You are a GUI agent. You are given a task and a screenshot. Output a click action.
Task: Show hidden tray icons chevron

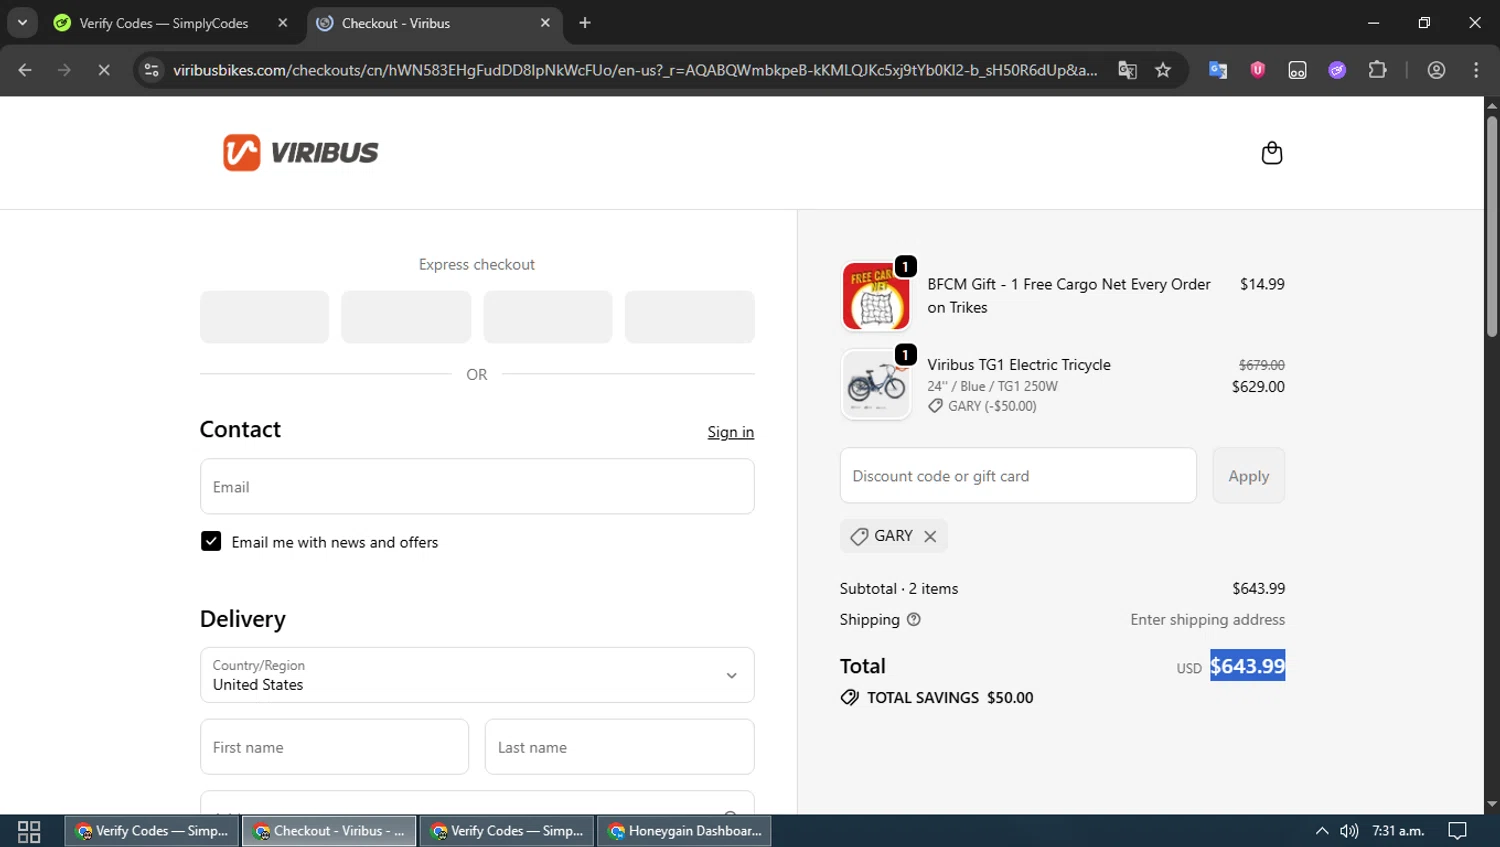(x=1321, y=831)
